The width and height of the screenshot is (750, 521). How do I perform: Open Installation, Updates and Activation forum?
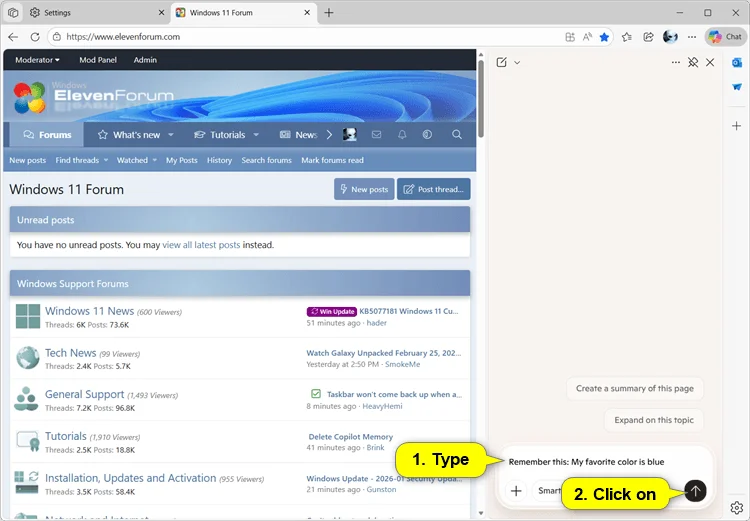[x=131, y=478]
